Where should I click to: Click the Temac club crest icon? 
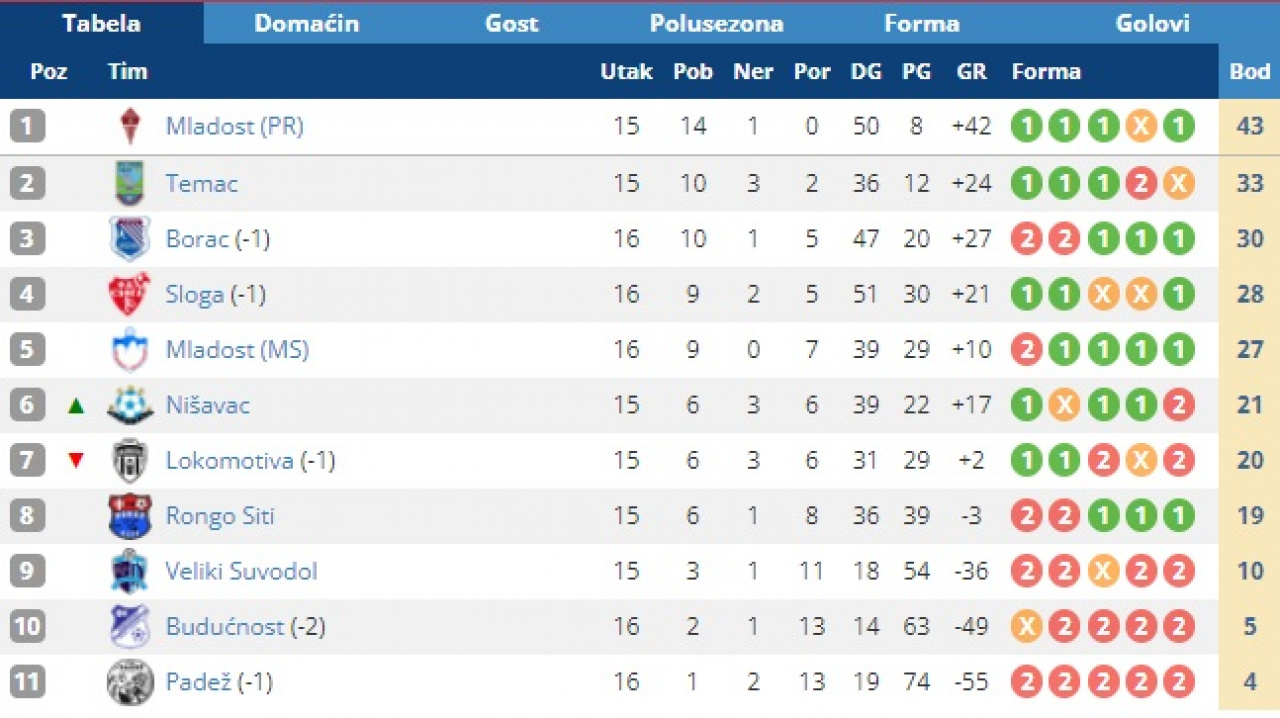130,183
